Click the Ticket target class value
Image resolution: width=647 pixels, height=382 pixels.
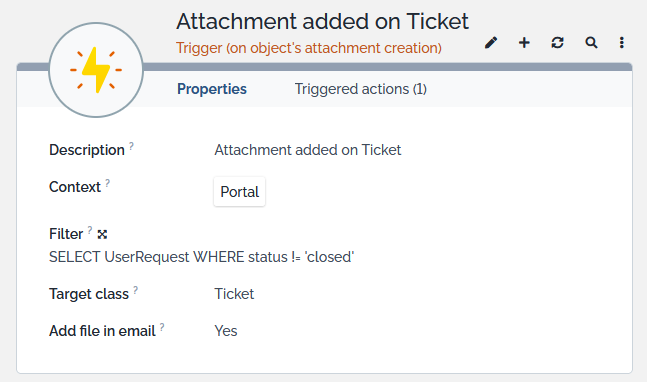[x=234, y=294]
